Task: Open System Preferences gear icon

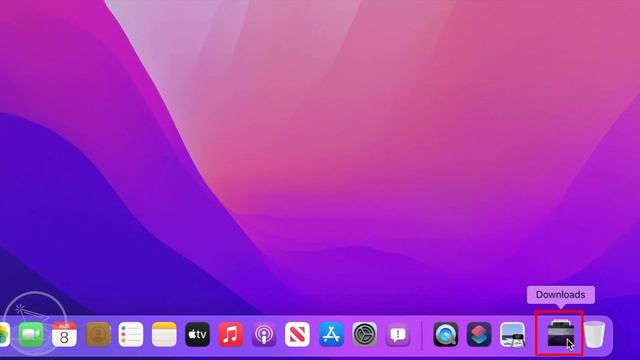Action: 364,334
